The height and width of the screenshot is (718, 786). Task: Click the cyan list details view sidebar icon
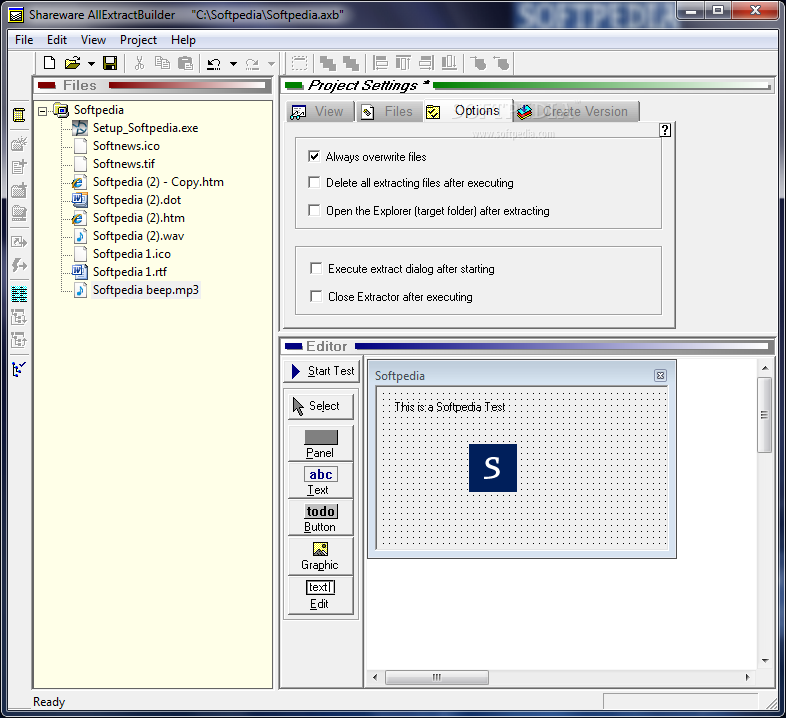click(x=19, y=294)
